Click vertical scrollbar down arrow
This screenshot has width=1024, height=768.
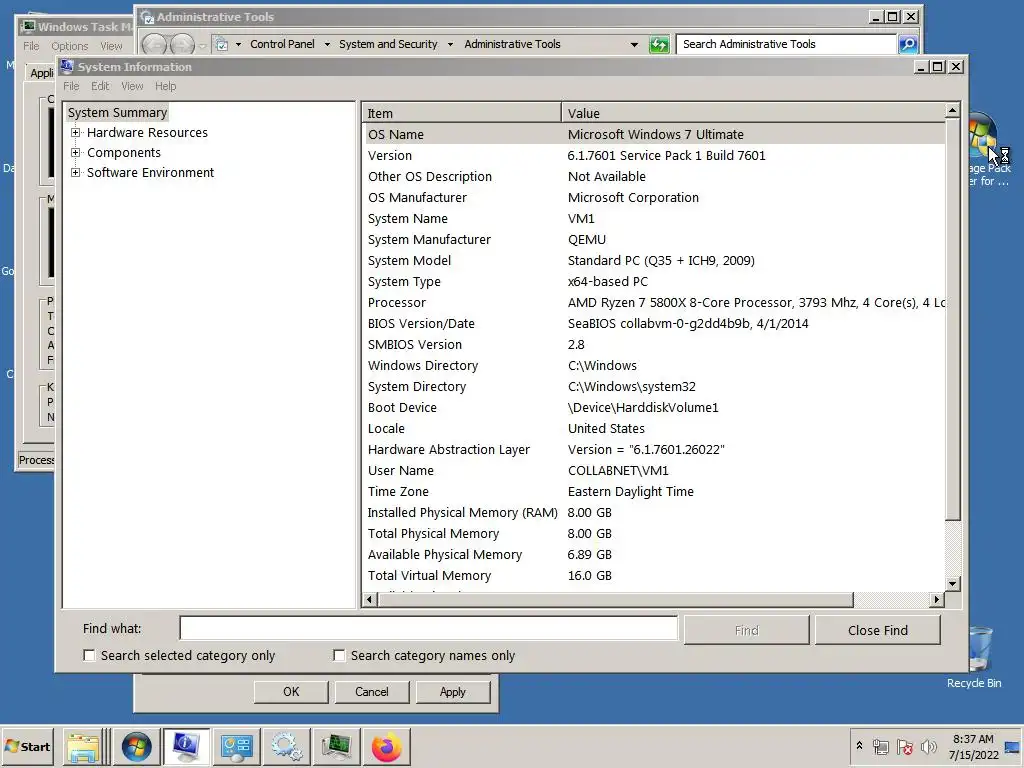(x=952, y=583)
